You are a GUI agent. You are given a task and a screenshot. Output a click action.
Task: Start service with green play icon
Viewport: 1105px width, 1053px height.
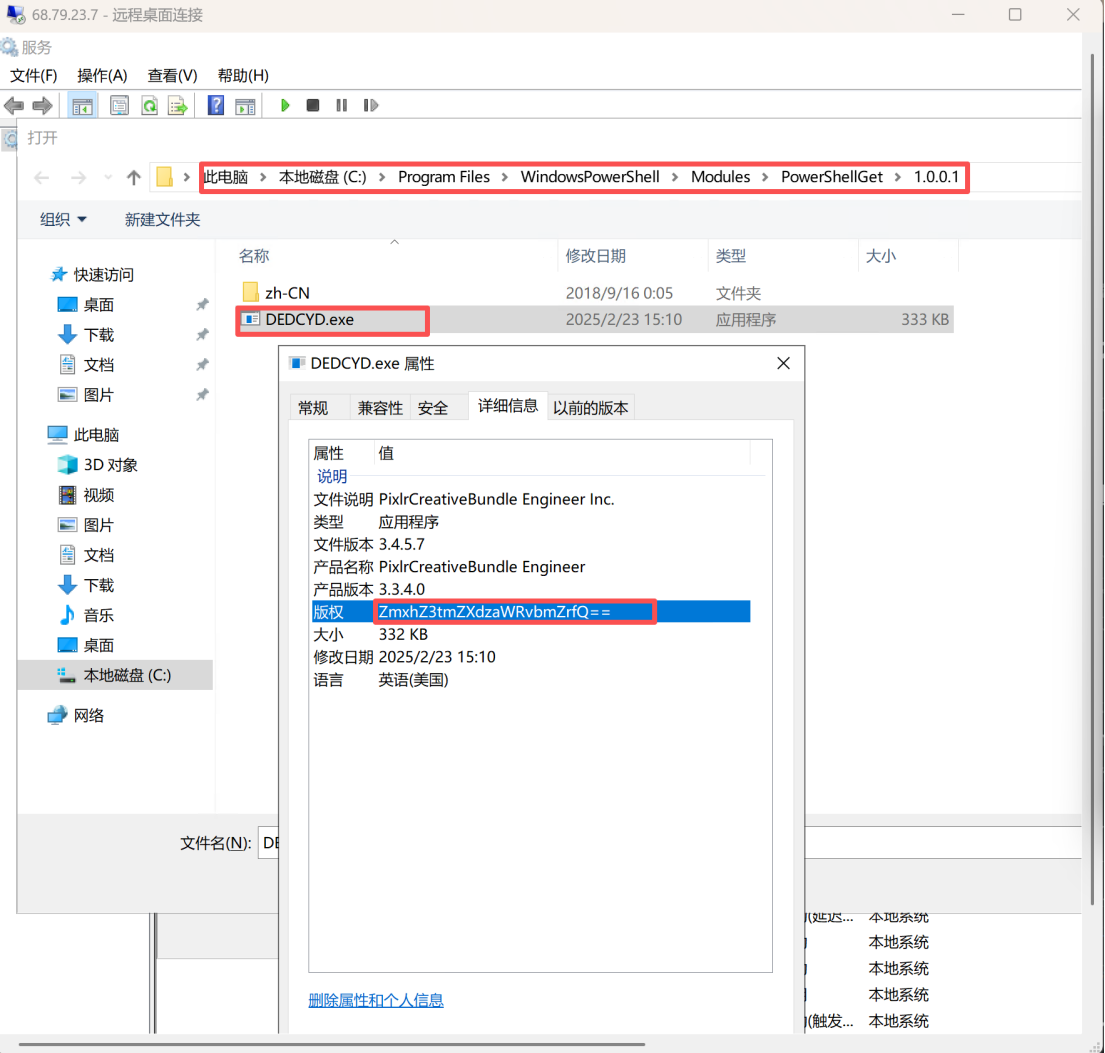click(285, 106)
